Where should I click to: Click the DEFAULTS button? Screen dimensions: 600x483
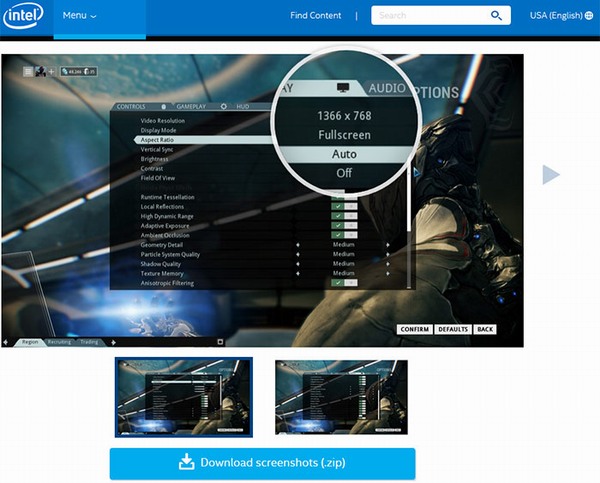pyautogui.click(x=453, y=330)
